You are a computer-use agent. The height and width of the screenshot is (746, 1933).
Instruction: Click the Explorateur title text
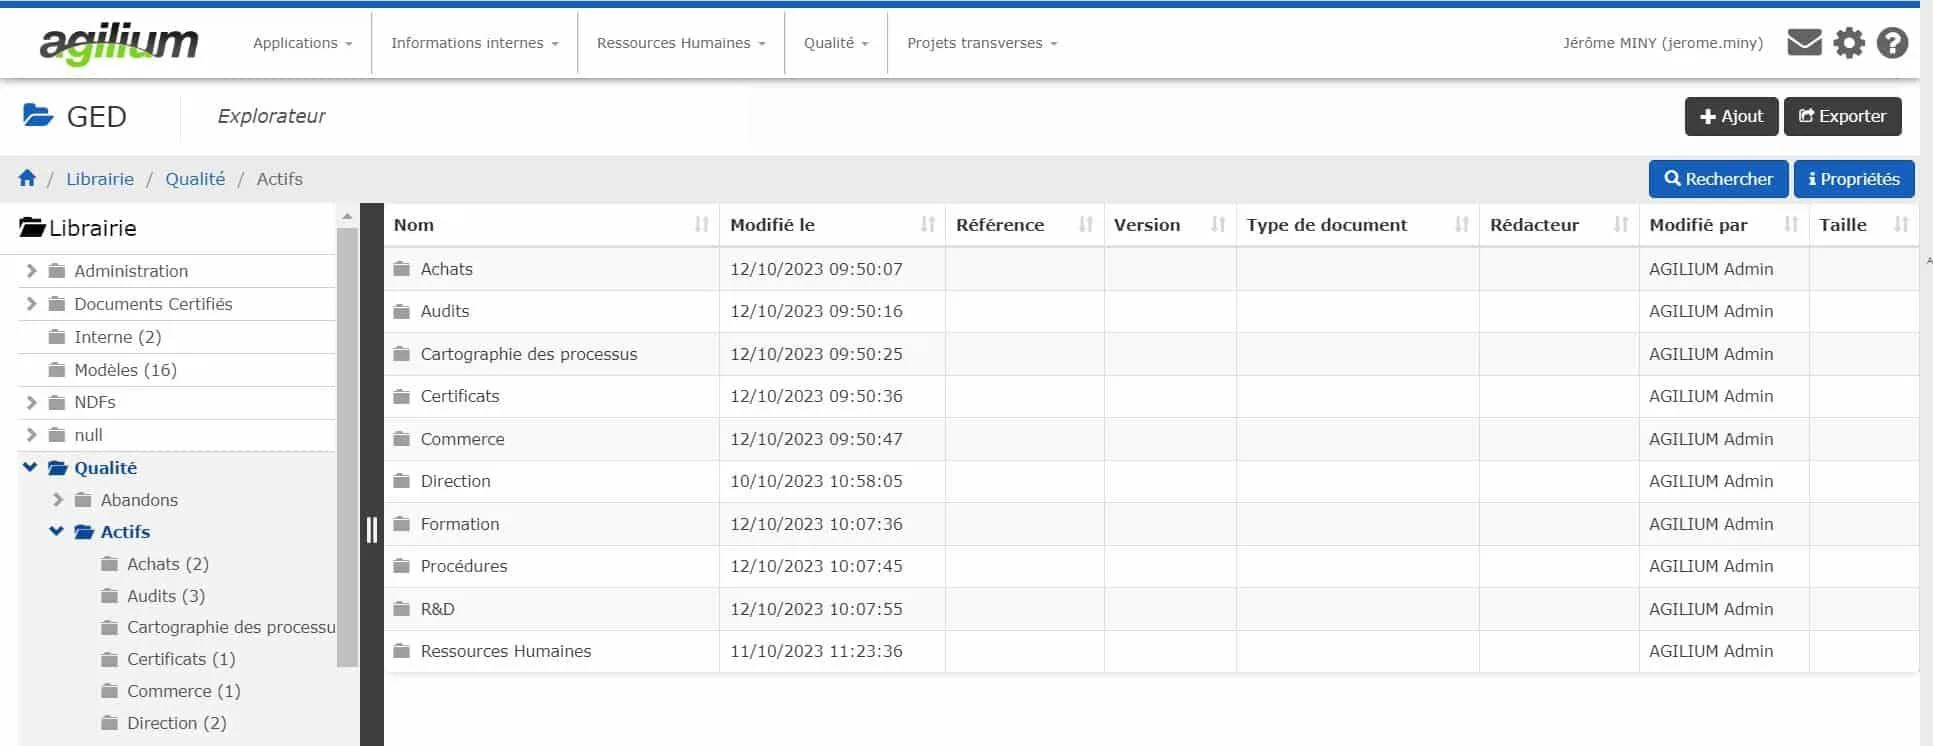[272, 116]
